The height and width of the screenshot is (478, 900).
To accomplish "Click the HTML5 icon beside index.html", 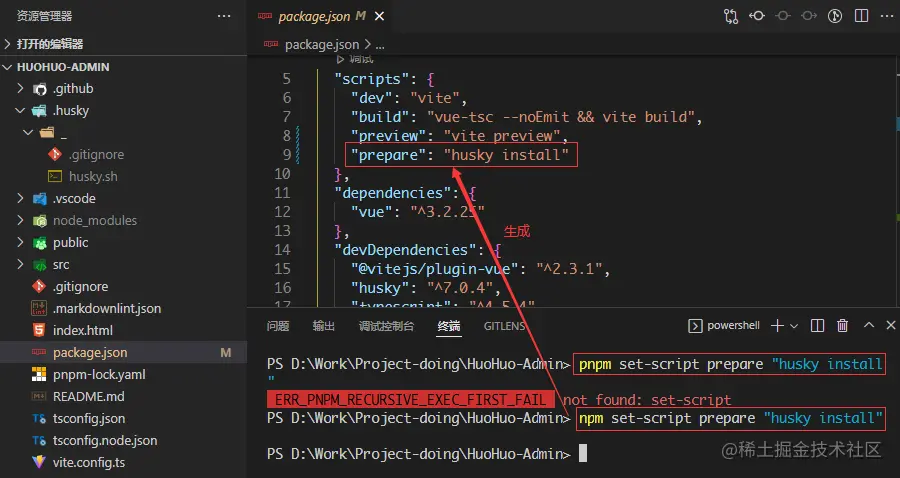I will click(x=39, y=330).
